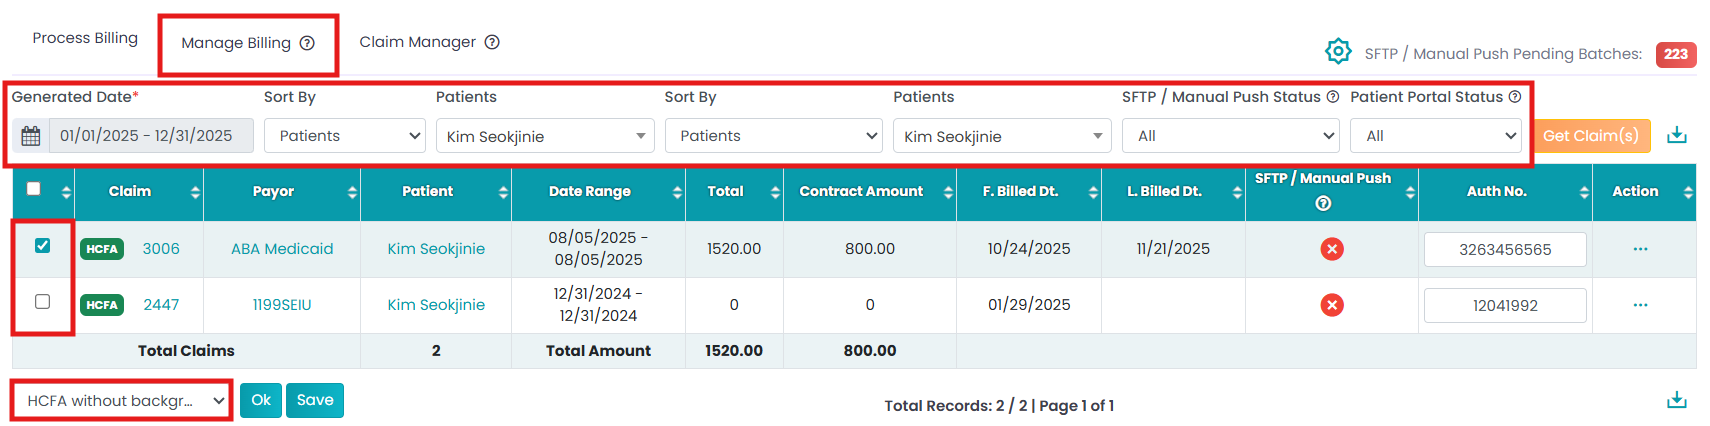Toggle the select-all checkbox in table header

pyautogui.click(x=34, y=189)
